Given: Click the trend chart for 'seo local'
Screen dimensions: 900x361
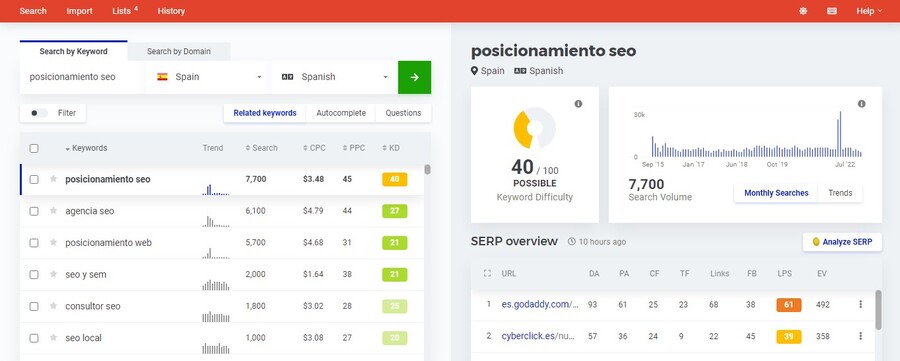Looking at the screenshot, I should click(x=216, y=348).
